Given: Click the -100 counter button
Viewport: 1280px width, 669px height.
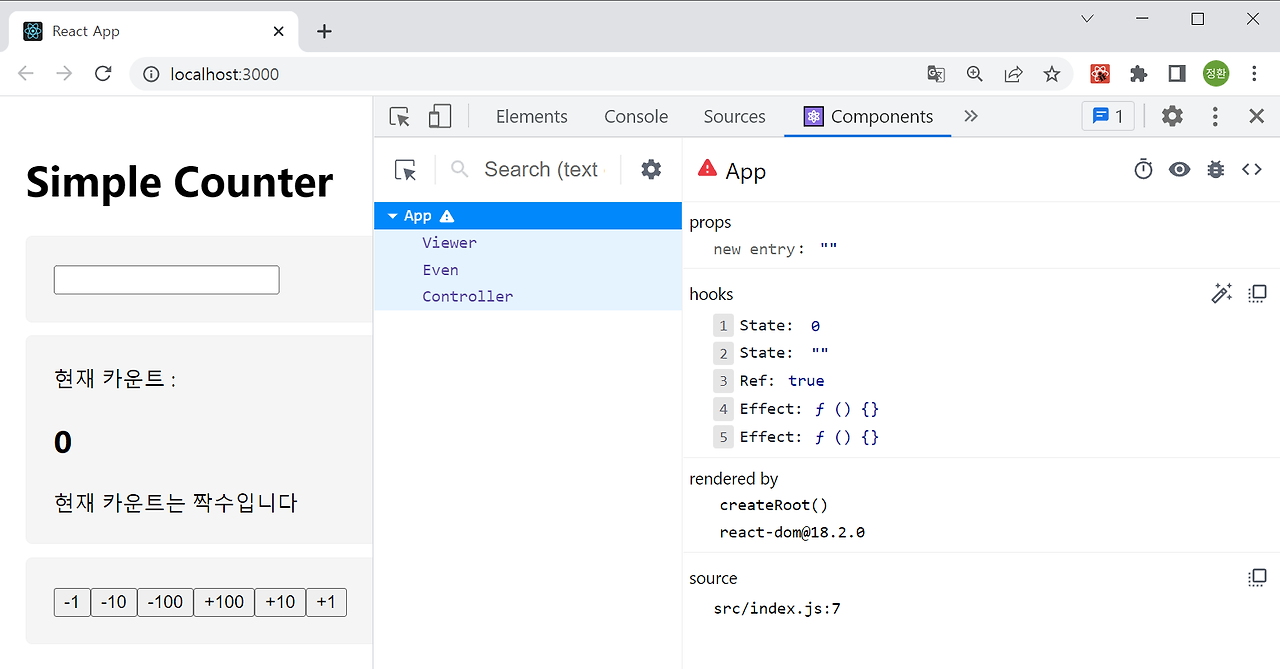Looking at the screenshot, I should click(x=165, y=602).
